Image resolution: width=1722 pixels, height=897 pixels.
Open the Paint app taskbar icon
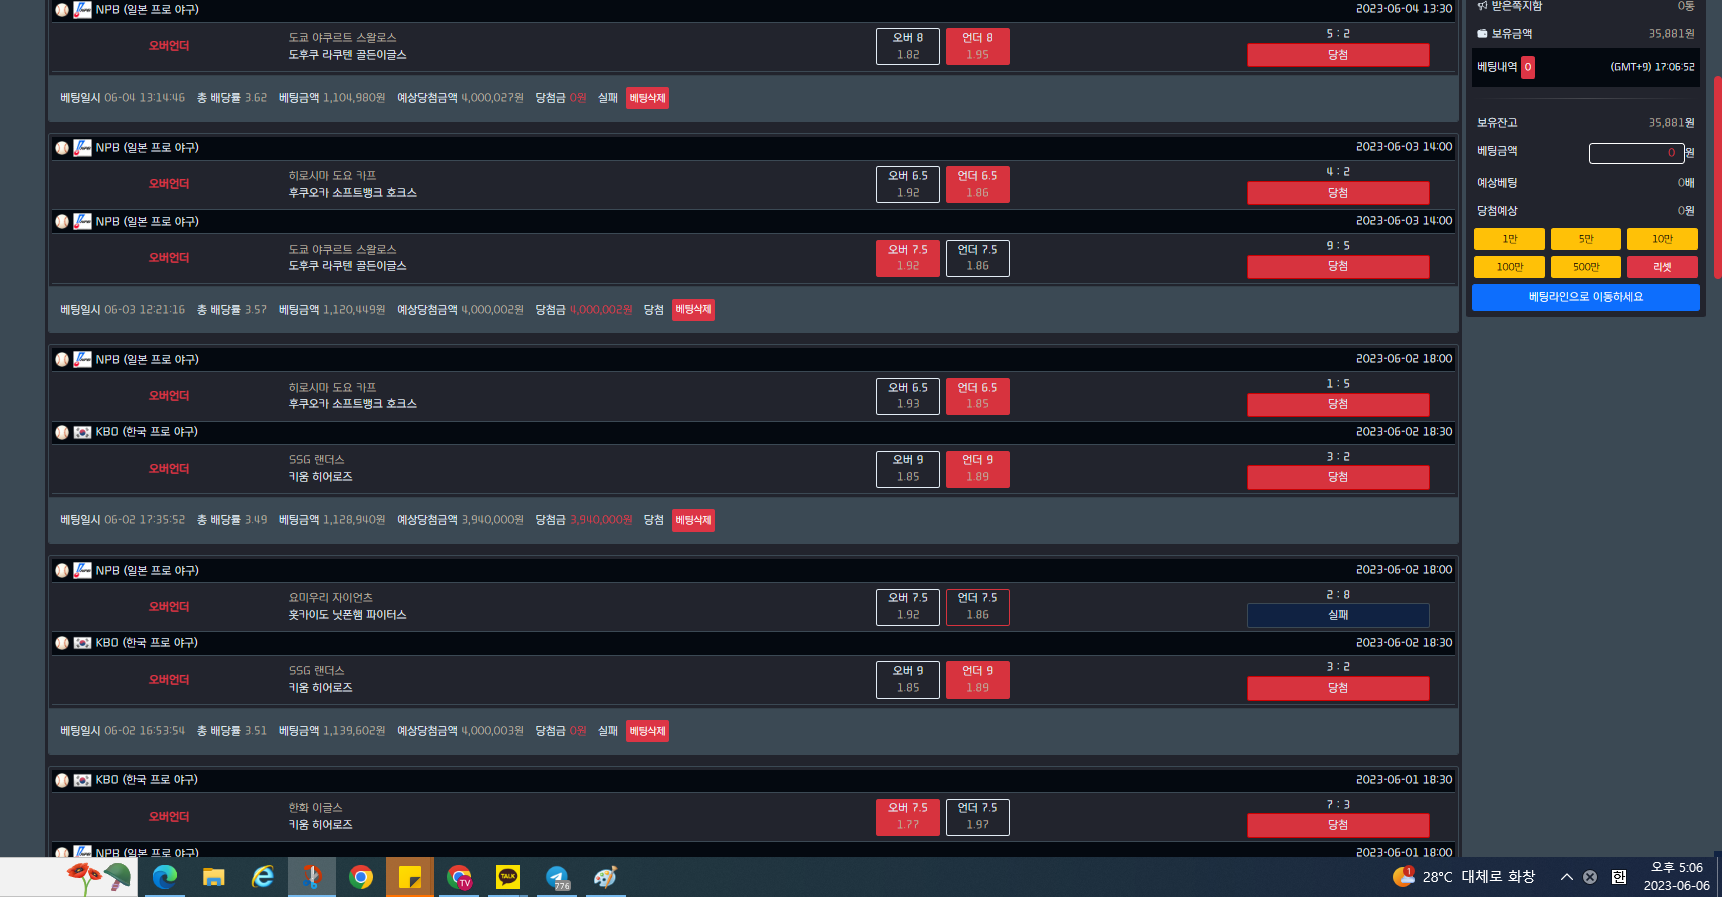[x=606, y=877]
